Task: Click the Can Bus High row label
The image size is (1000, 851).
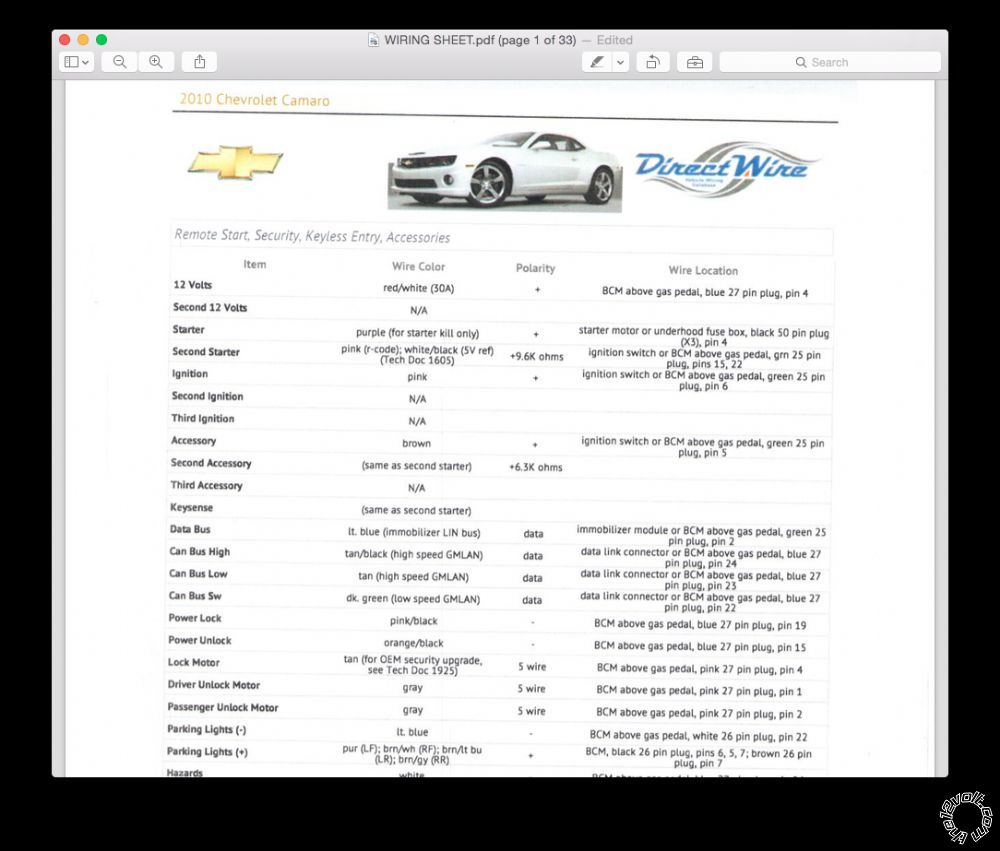Action: [x=200, y=552]
